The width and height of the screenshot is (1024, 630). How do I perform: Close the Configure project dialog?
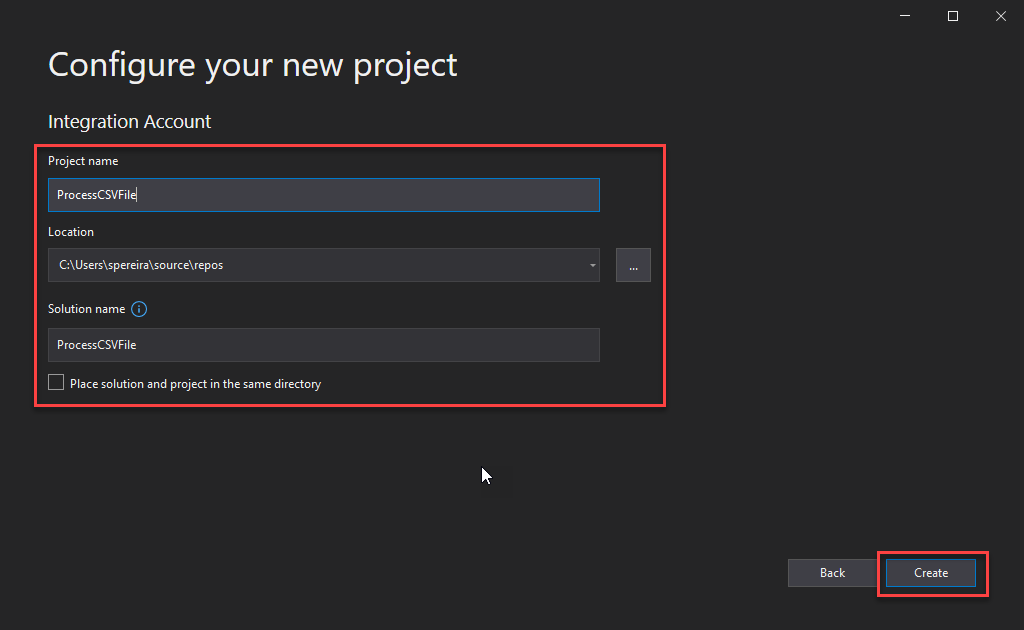1000,16
